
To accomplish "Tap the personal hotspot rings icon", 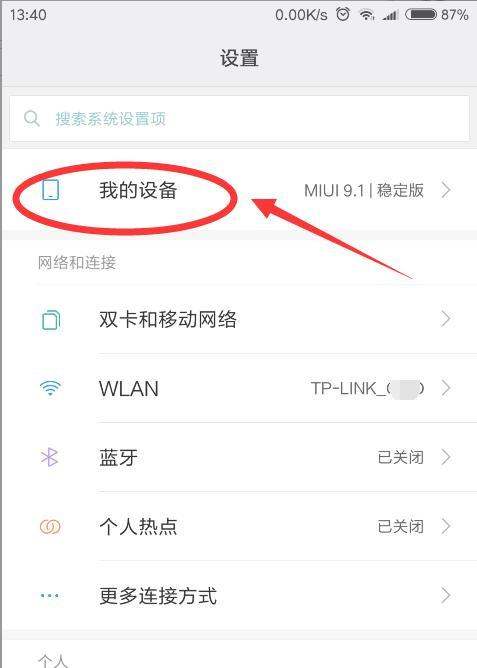I will [x=50, y=527].
